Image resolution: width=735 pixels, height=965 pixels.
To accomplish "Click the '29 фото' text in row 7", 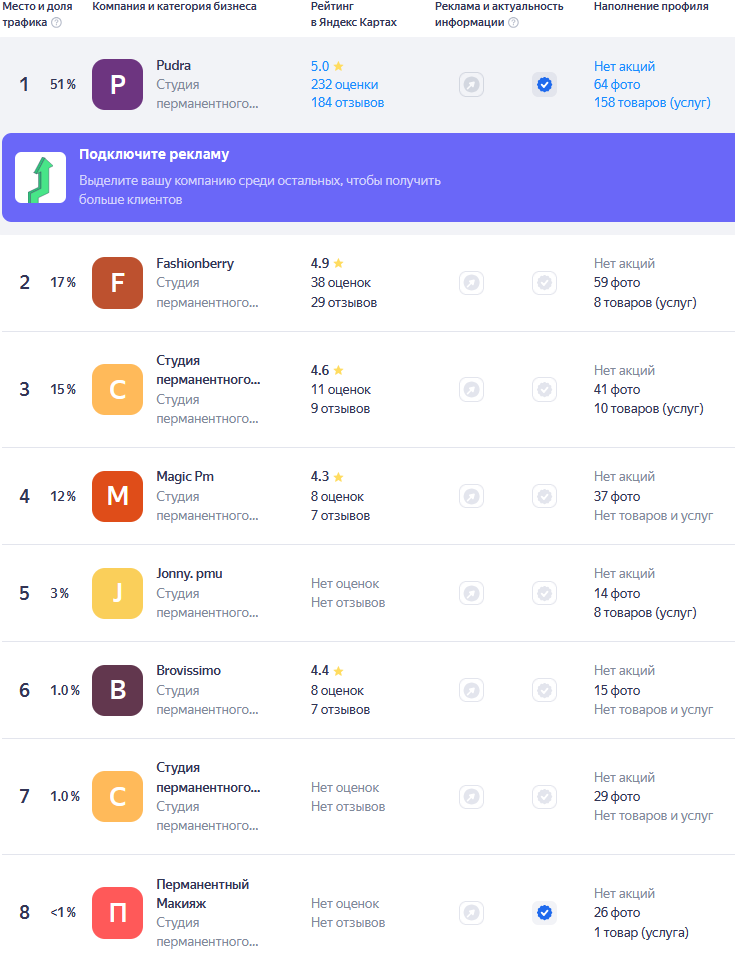I will pyautogui.click(x=617, y=796).
